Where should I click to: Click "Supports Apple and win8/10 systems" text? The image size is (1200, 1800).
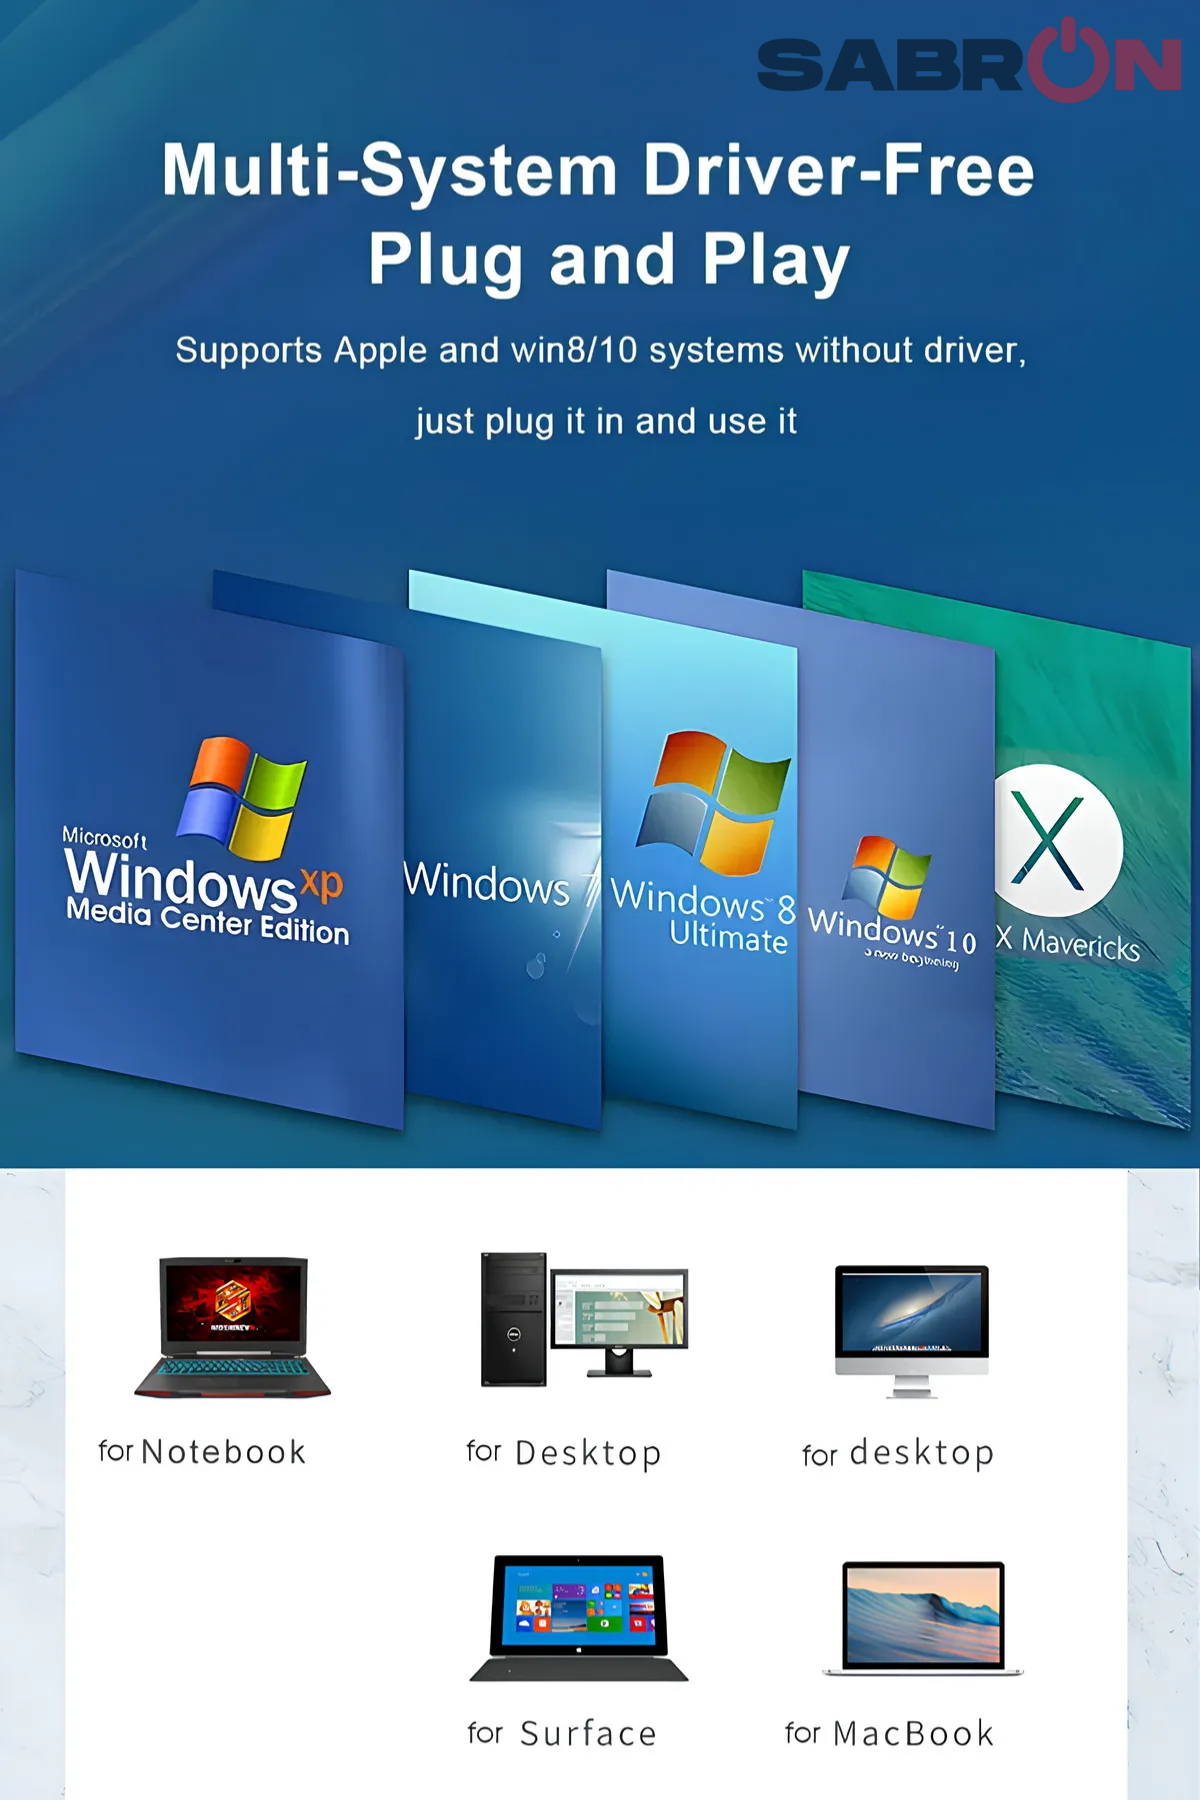[x=481, y=350]
